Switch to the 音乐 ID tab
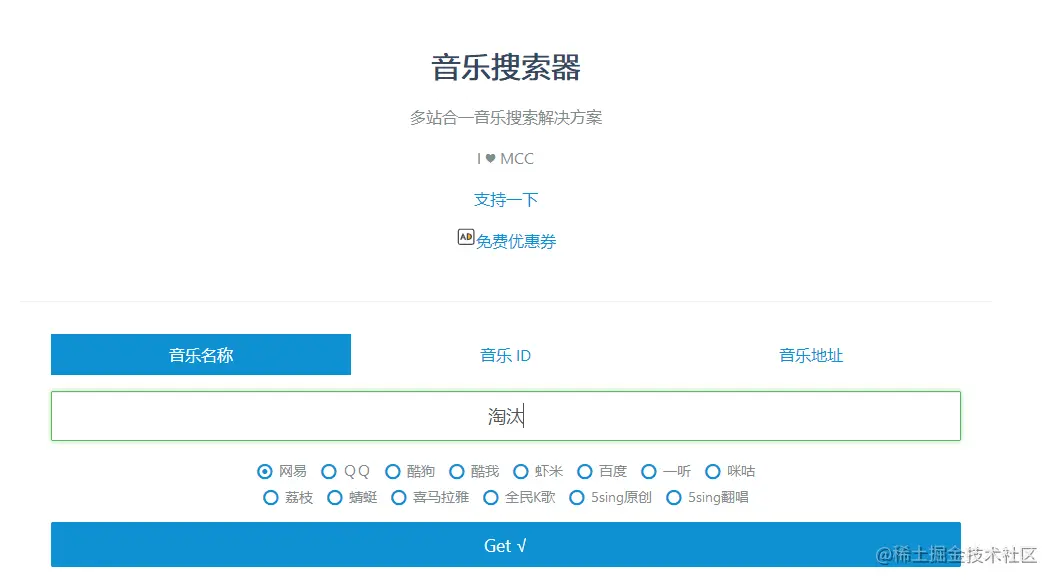The image size is (1056, 584). point(505,354)
